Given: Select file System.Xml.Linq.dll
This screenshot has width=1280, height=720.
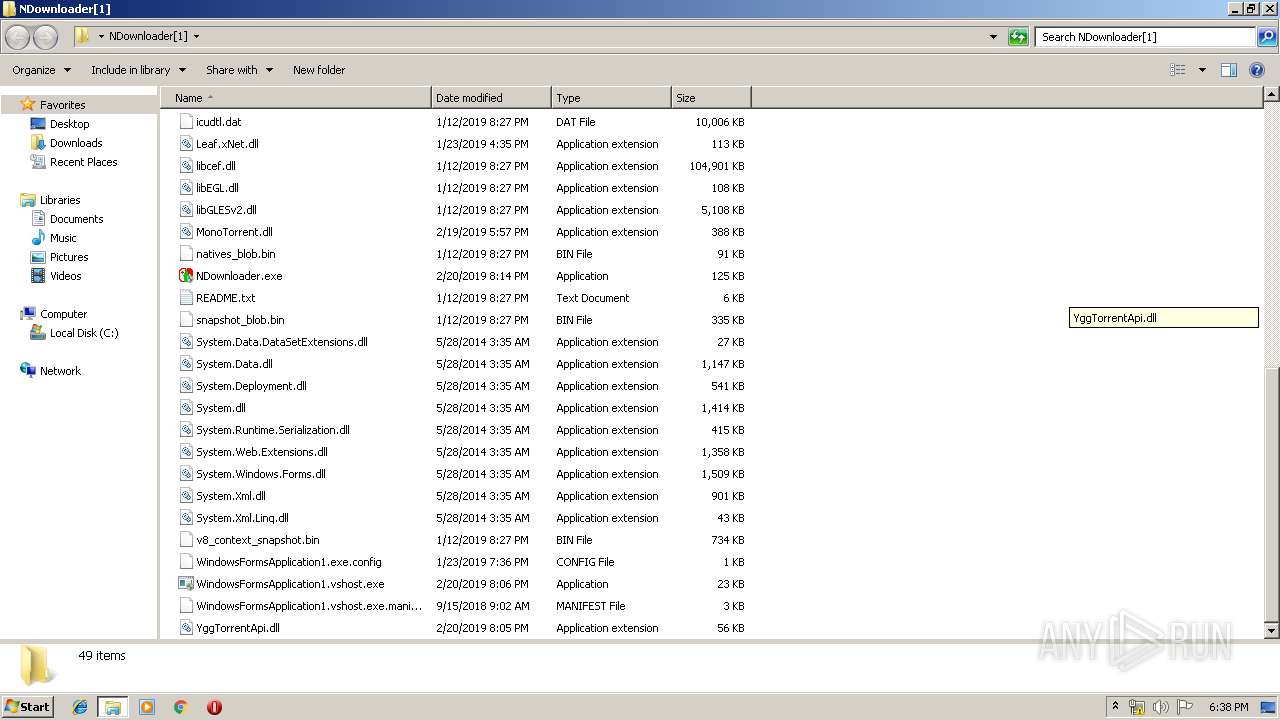Looking at the screenshot, I should [242, 518].
